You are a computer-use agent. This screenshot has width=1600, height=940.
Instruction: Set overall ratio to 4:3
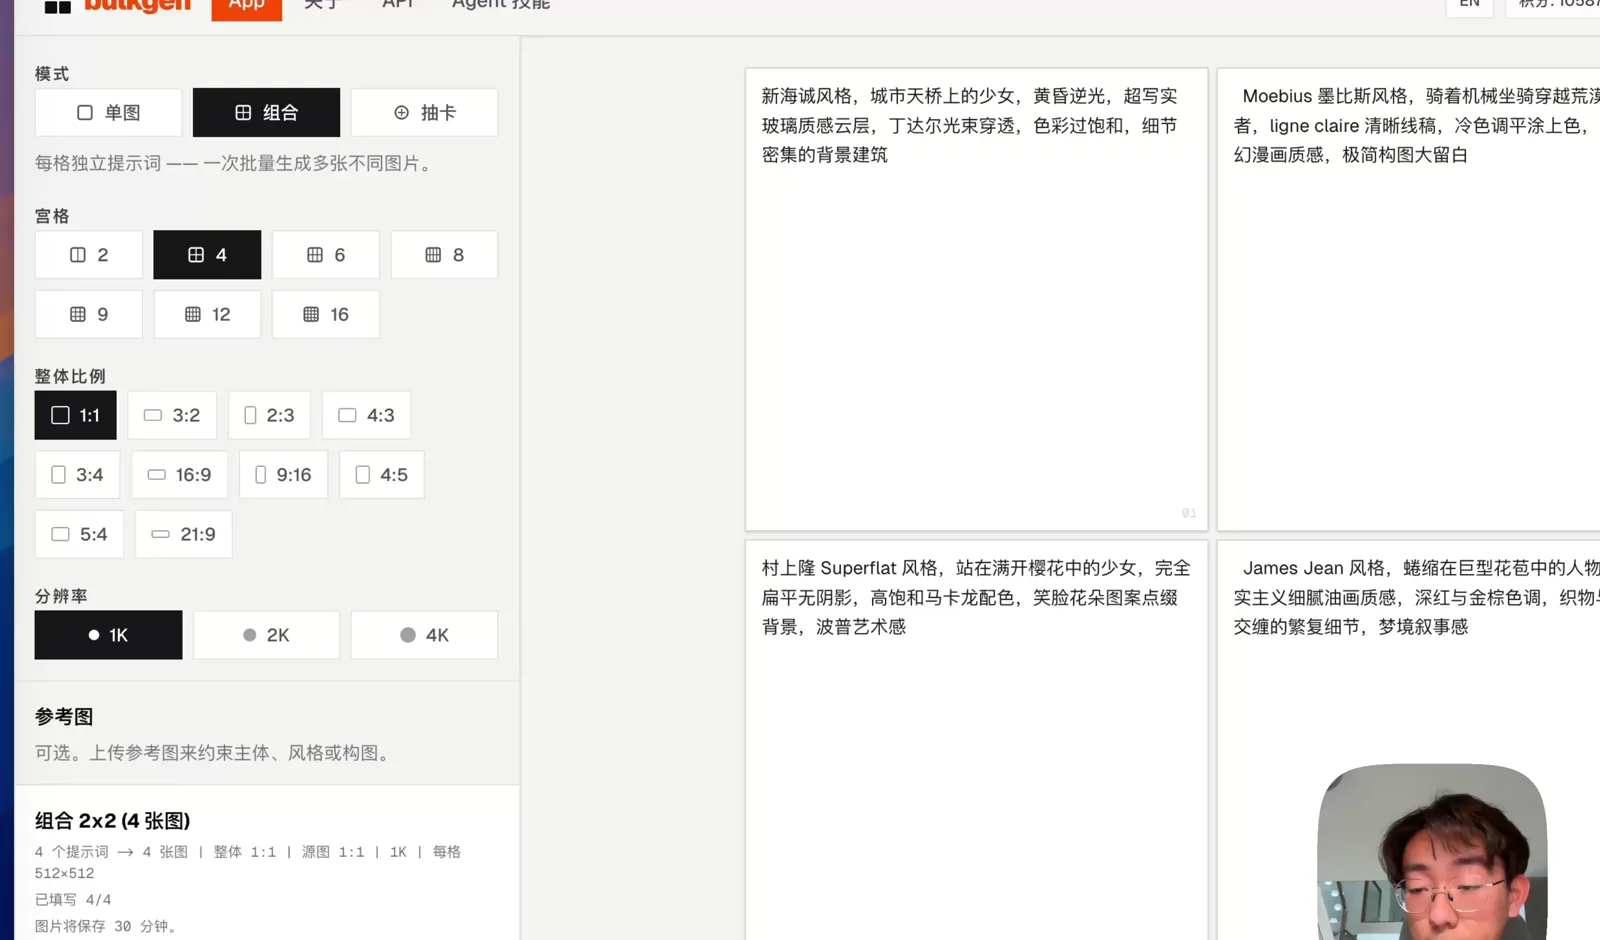pyautogui.click(x=366, y=415)
